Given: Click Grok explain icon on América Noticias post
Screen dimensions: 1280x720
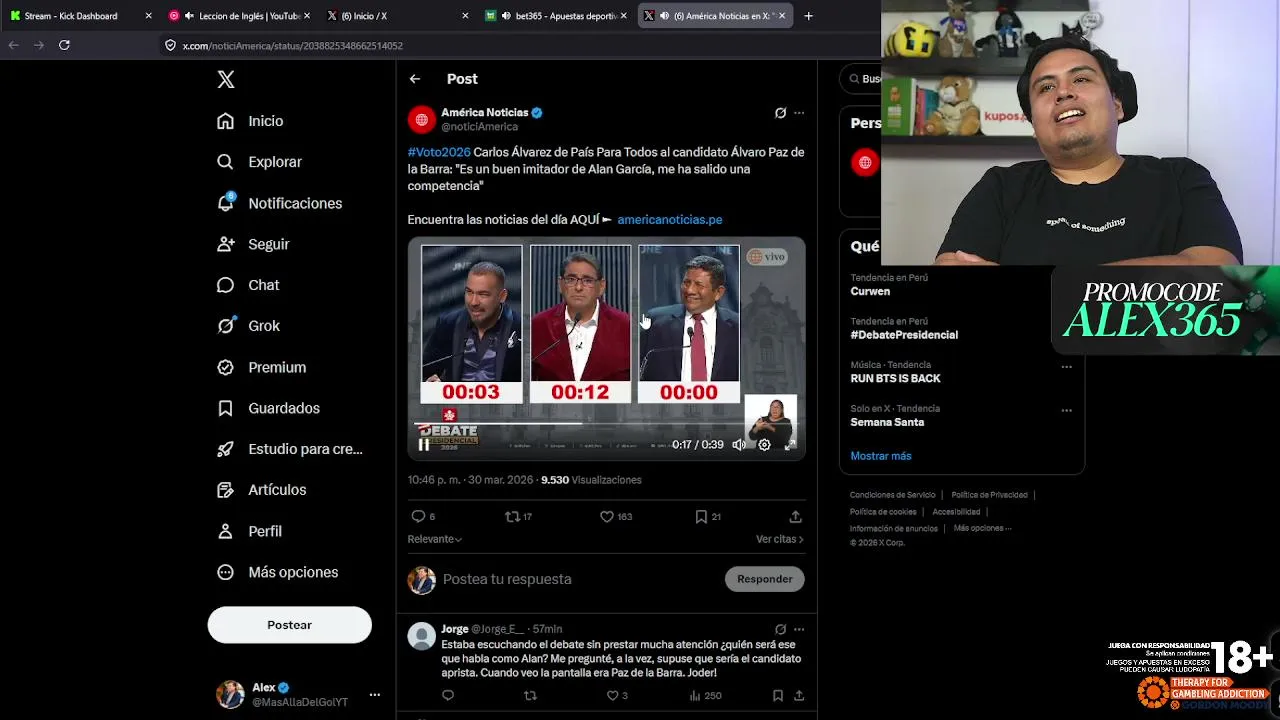Looking at the screenshot, I should [780, 113].
